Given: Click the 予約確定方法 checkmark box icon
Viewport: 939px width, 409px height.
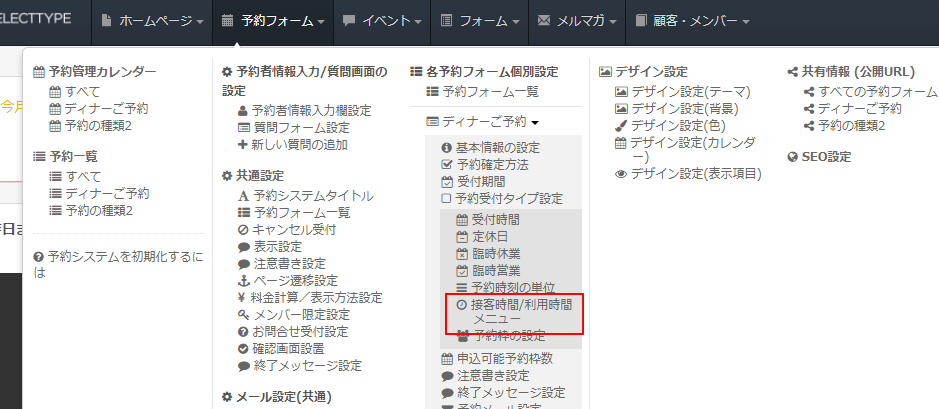Looking at the screenshot, I should [x=447, y=164].
